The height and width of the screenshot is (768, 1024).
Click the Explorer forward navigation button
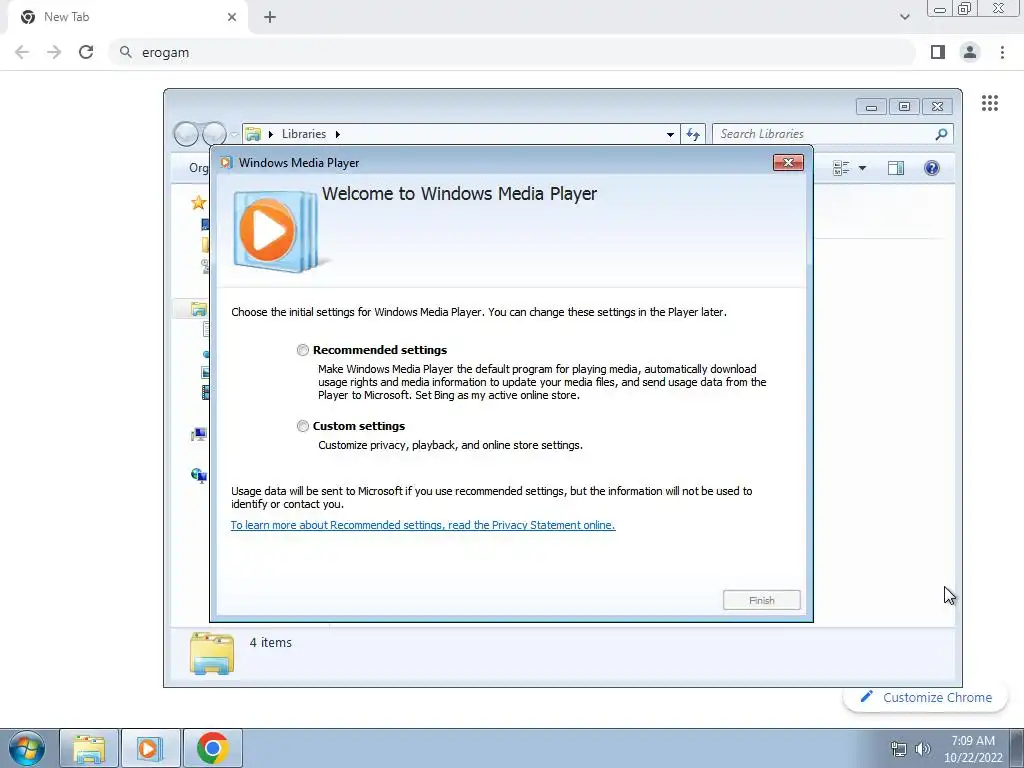pyautogui.click(x=214, y=134)
